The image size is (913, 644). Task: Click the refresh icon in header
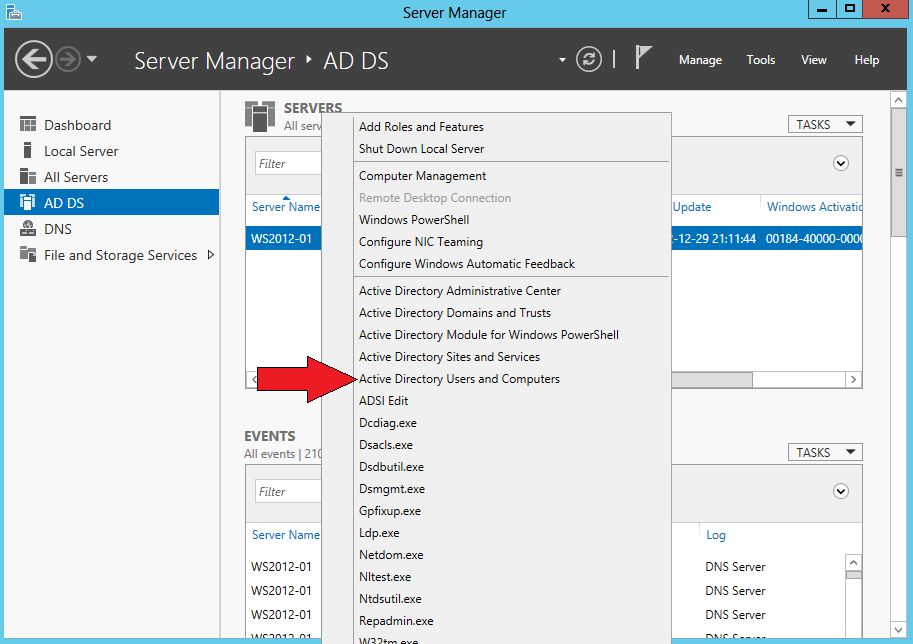click(x=589, y=59)
